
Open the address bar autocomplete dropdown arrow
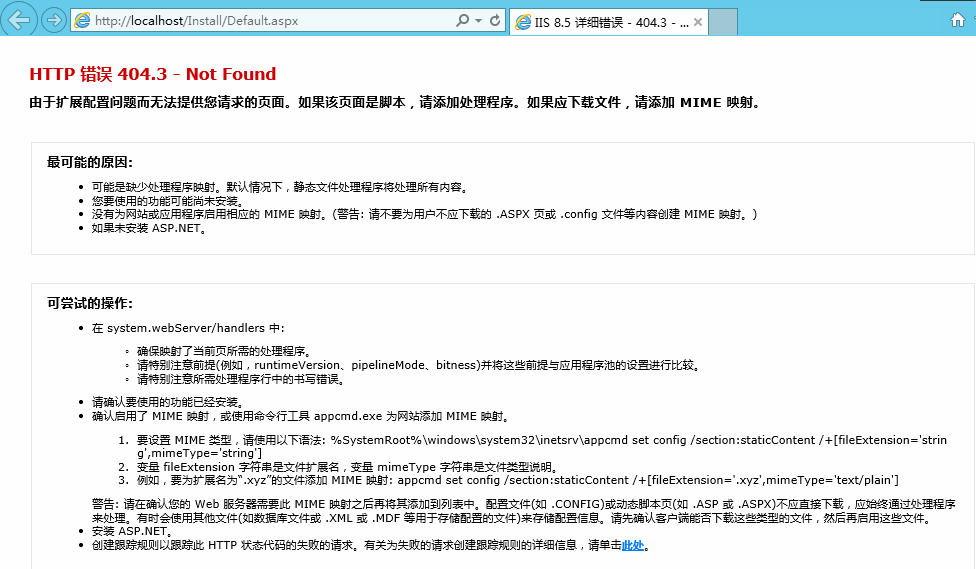(478, 20)
